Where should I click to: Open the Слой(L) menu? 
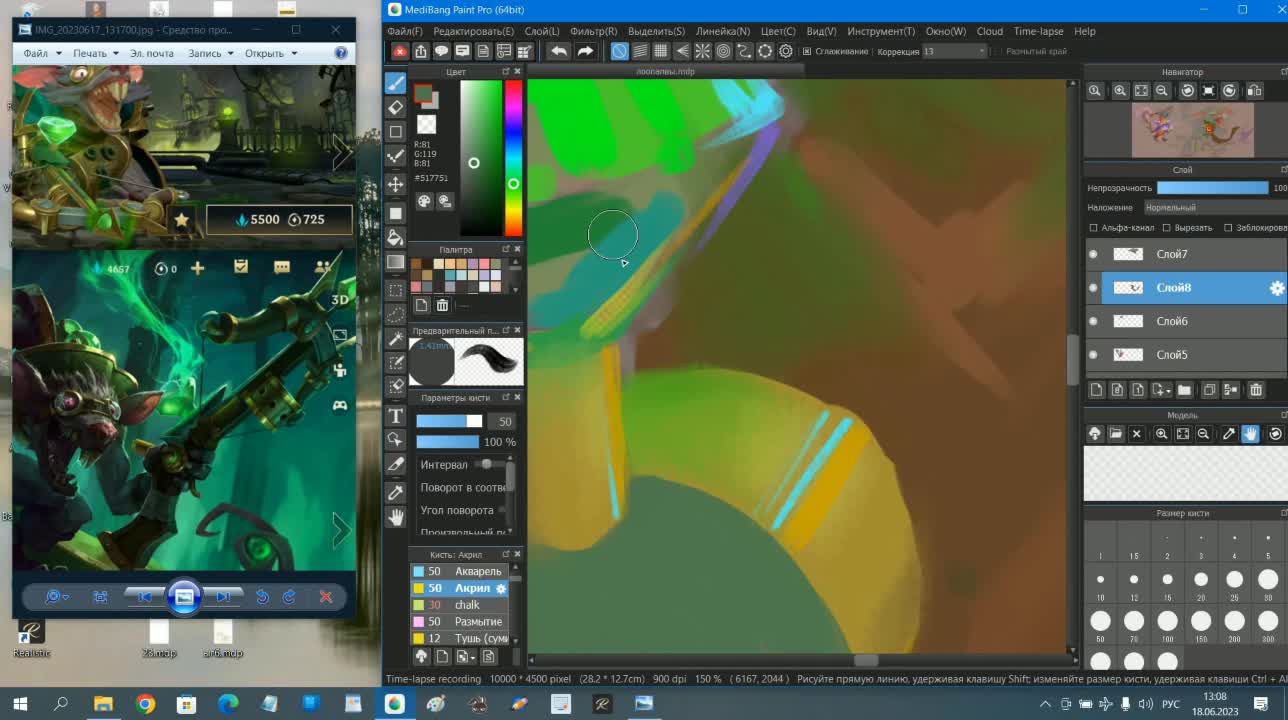click(541, 31)
